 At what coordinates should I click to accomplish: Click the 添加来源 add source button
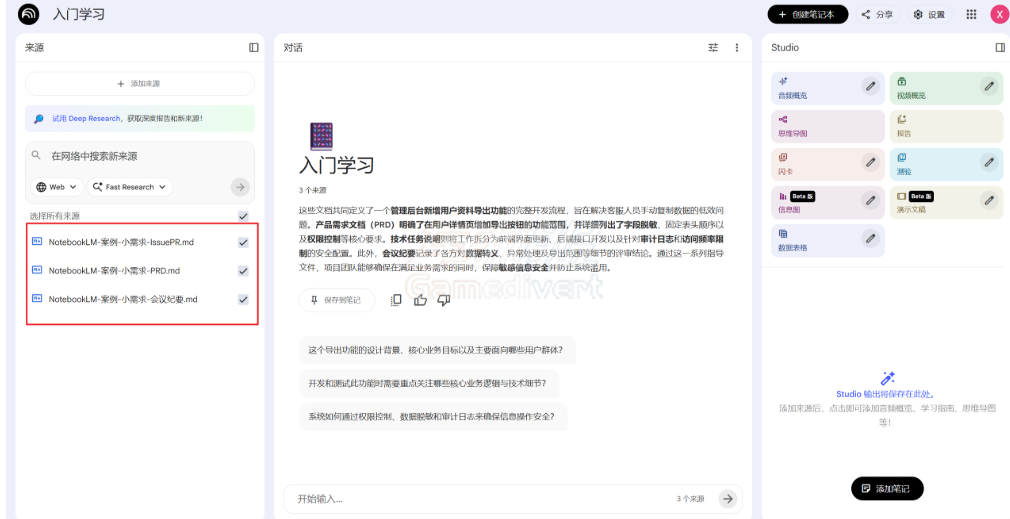[140, 84]
